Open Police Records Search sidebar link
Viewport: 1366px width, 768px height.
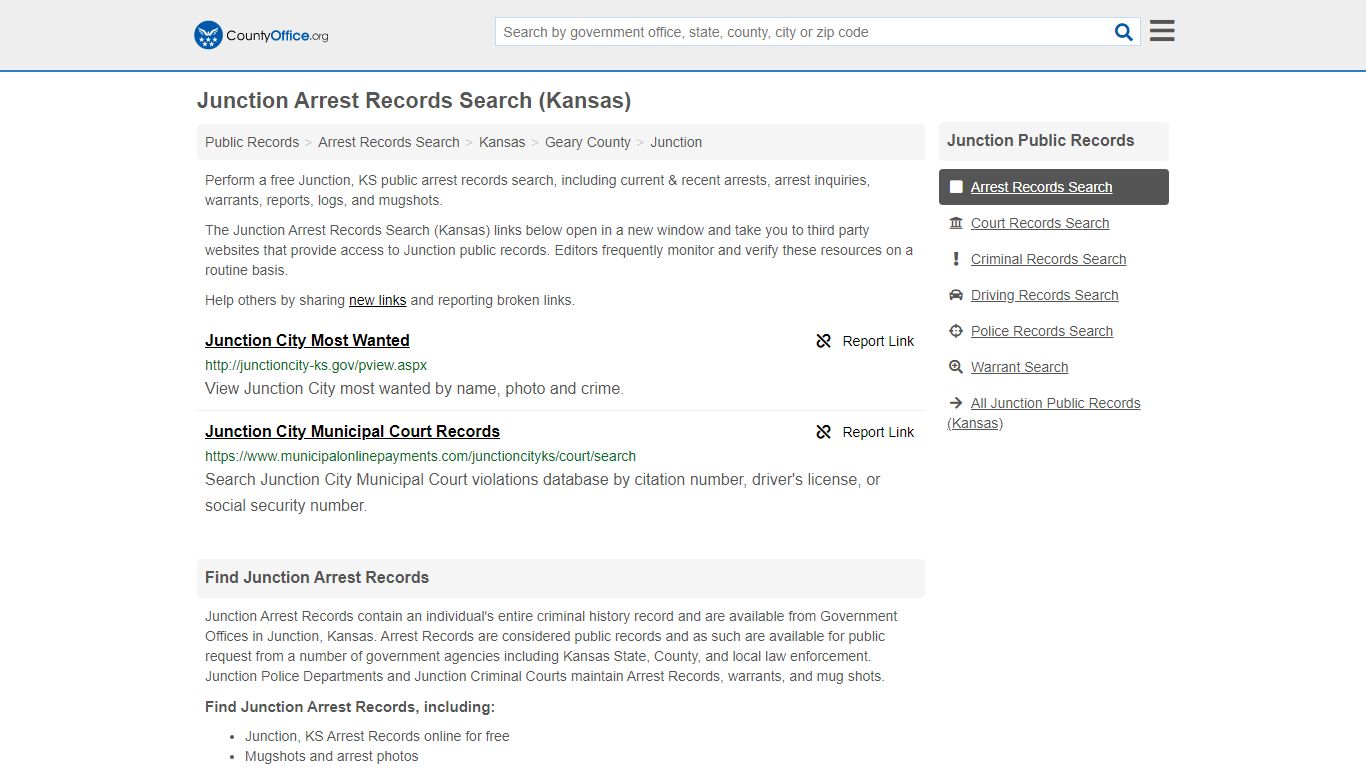pyautogui.click(x=1041, y=331)
